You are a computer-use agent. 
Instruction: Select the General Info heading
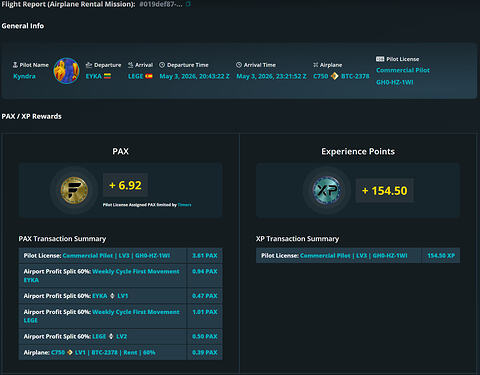click(23, 26)
